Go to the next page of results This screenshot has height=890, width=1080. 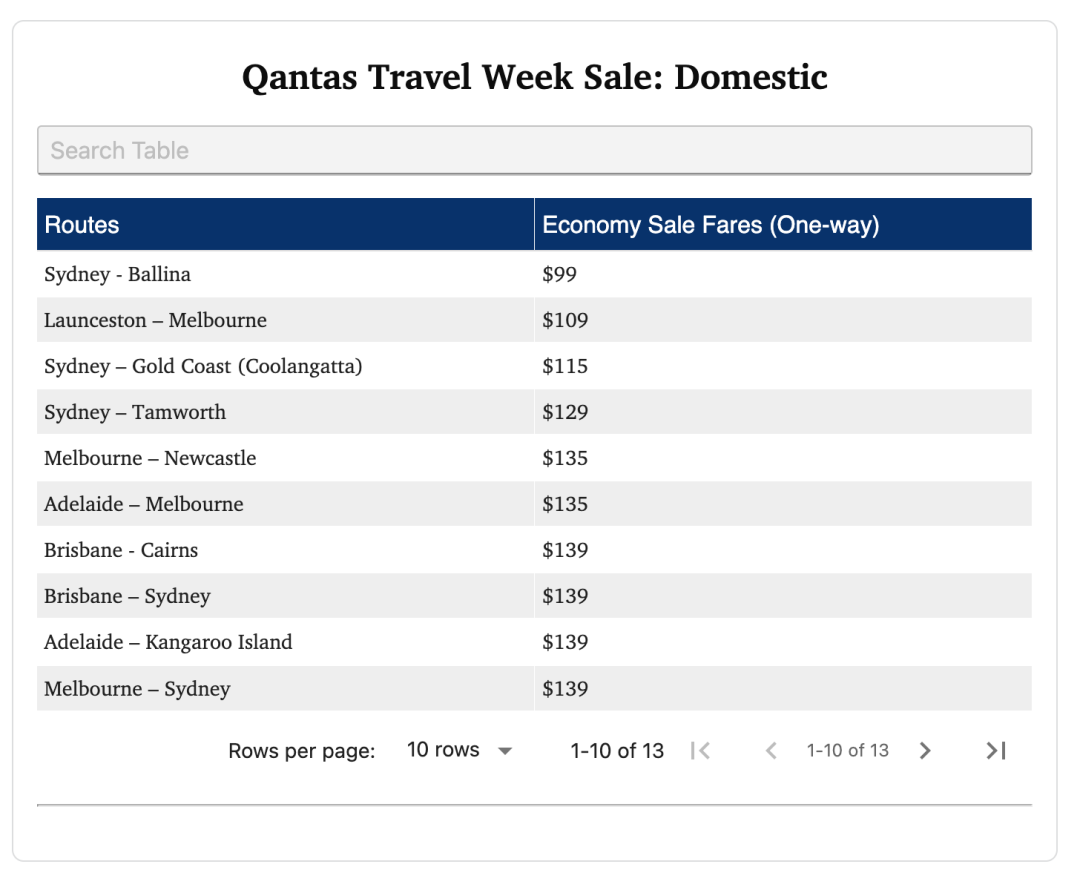point(925,751)
